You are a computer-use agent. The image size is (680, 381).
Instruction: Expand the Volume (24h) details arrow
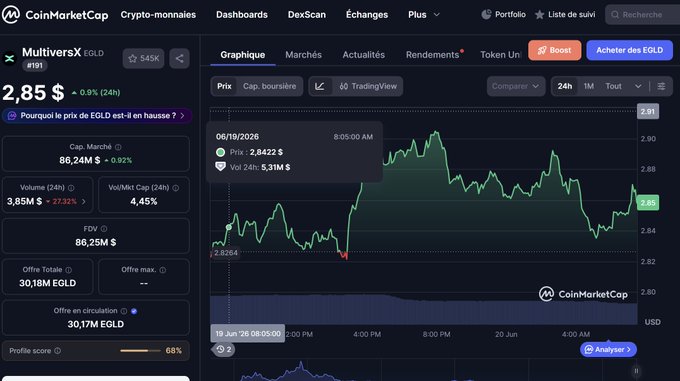[84, 202]
